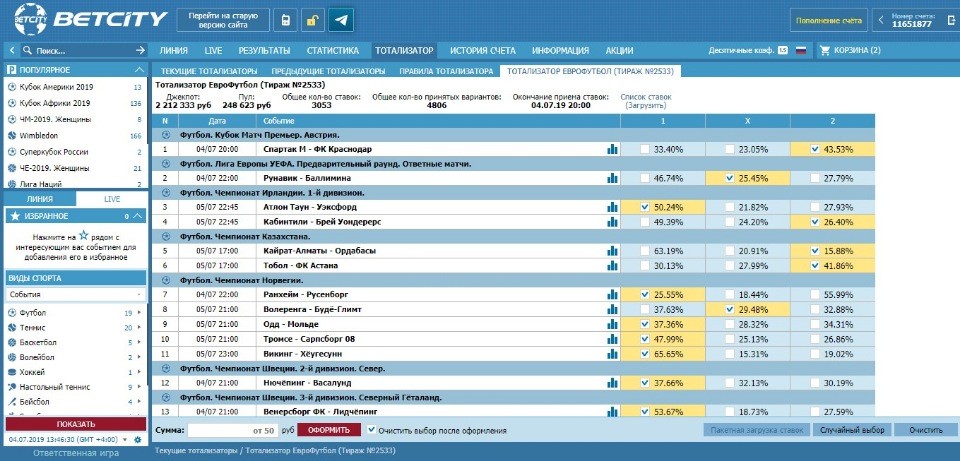960x461 pixels.
Task: Toggle 'Очистить выбор после оформления' checkbox
Action: (x=372, y=430)
